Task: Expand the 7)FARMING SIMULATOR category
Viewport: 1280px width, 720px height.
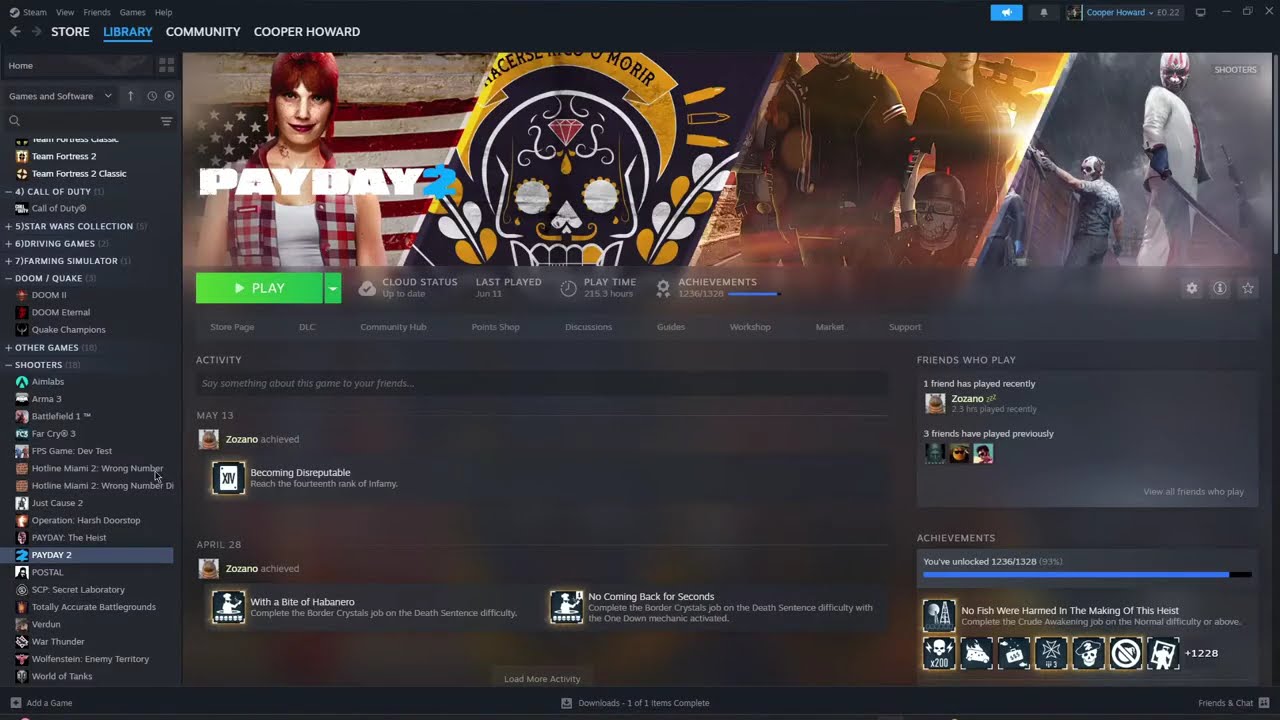Action: coord(8,261)
